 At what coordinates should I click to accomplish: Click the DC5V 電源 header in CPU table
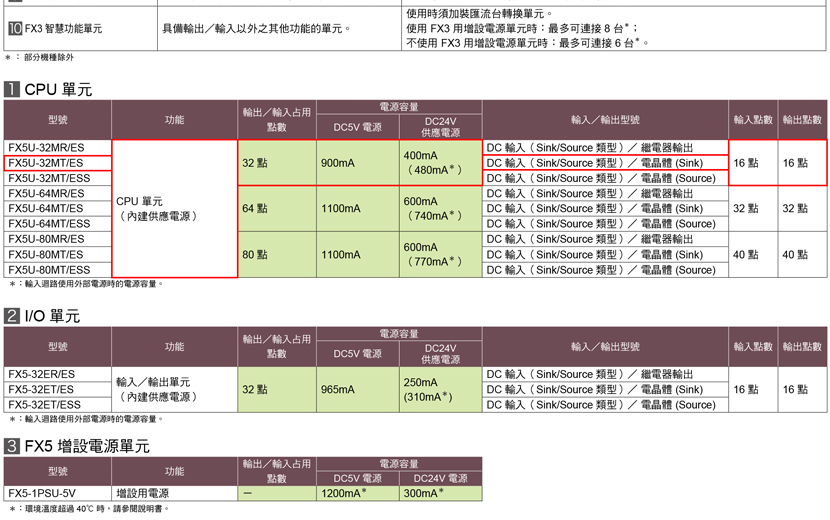click(x=358, y=127)
